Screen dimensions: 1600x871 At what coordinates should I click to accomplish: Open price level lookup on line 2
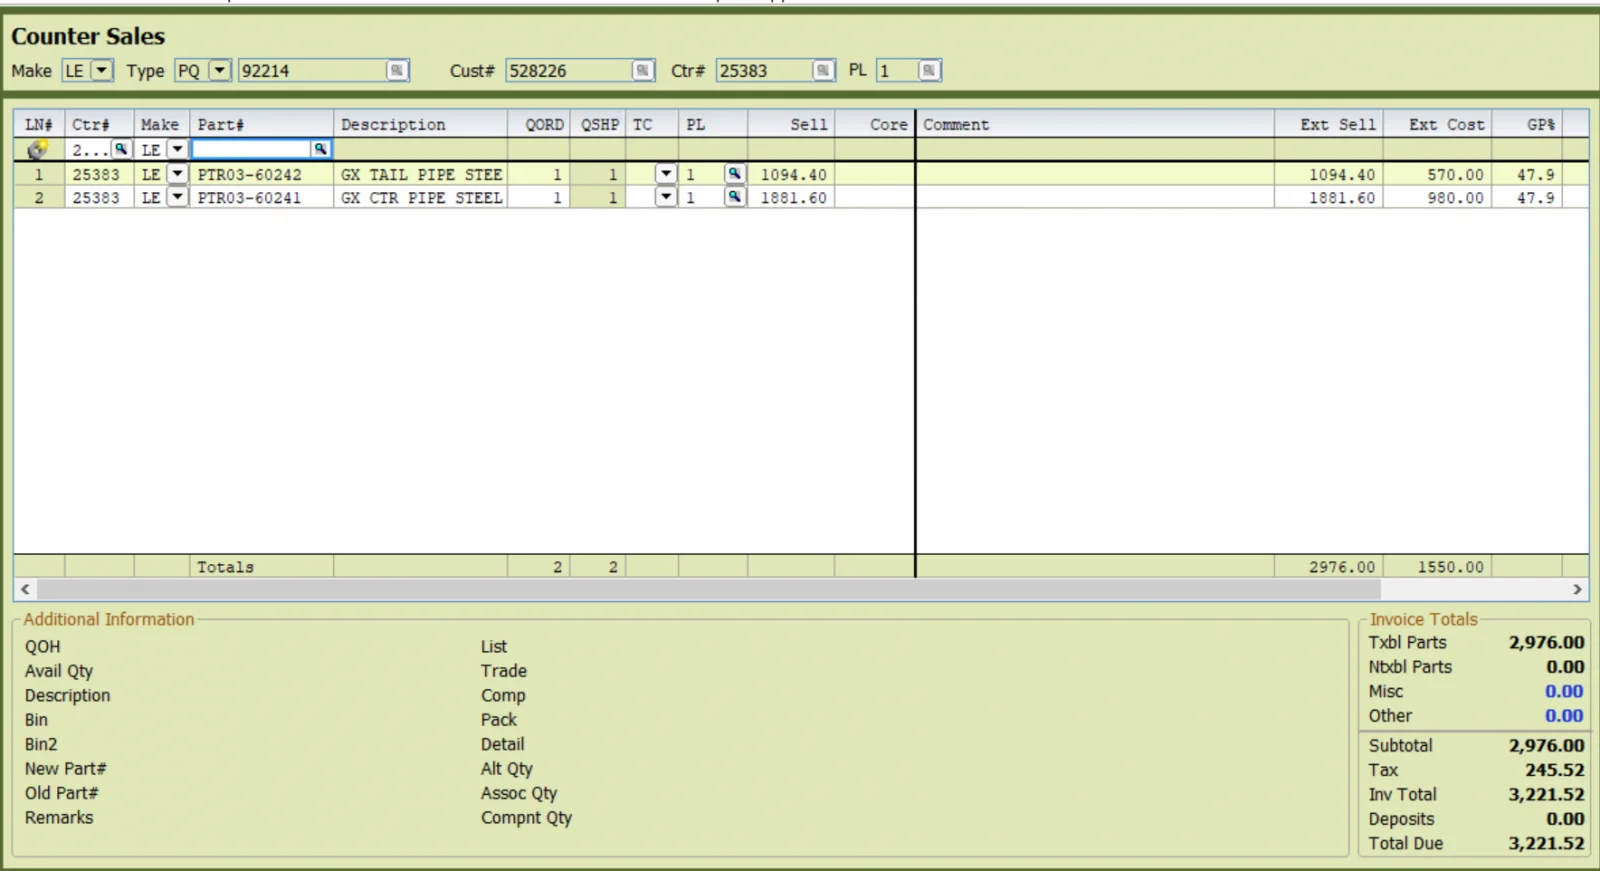734,197
